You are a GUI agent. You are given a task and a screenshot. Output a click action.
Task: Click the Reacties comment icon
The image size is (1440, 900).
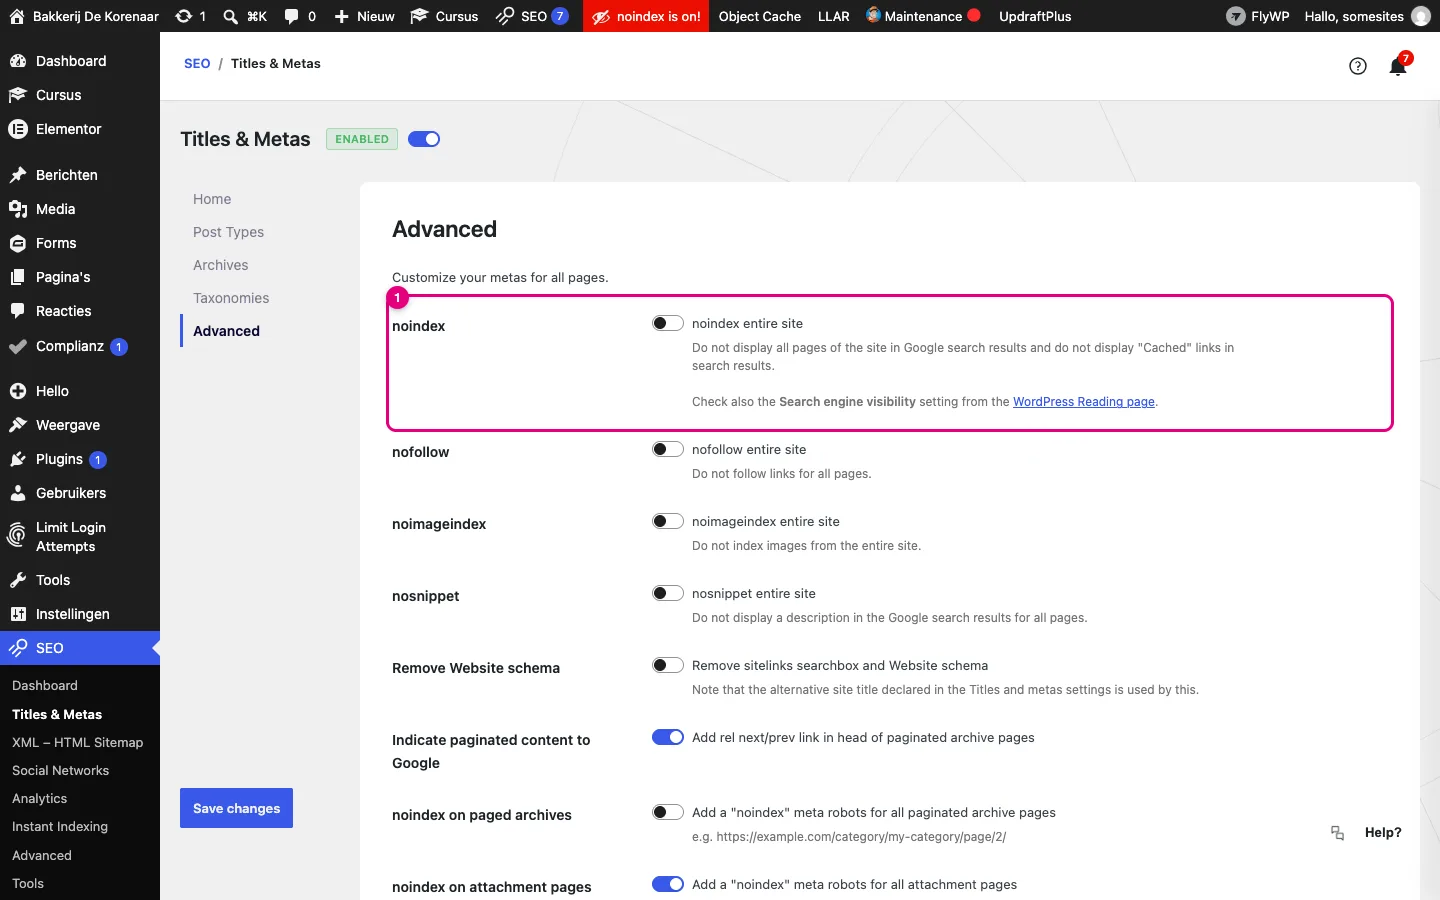[17, 311]
